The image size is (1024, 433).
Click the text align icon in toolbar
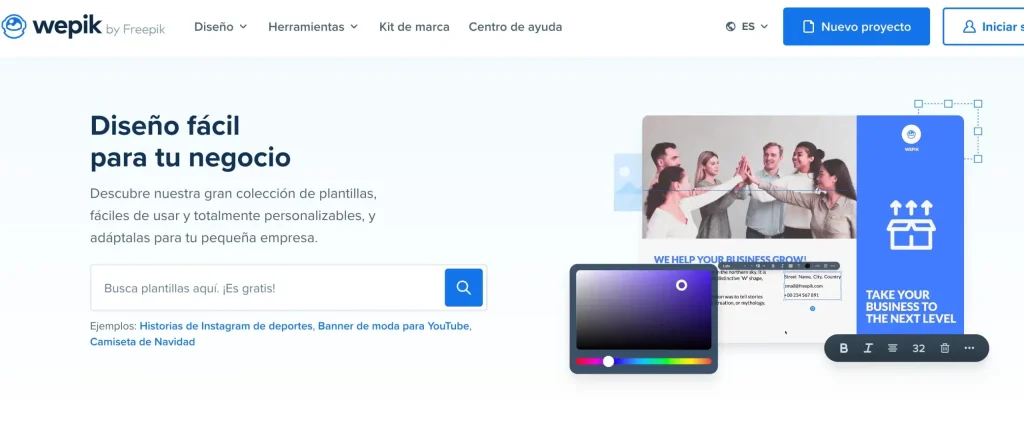[x=892, y=348]
